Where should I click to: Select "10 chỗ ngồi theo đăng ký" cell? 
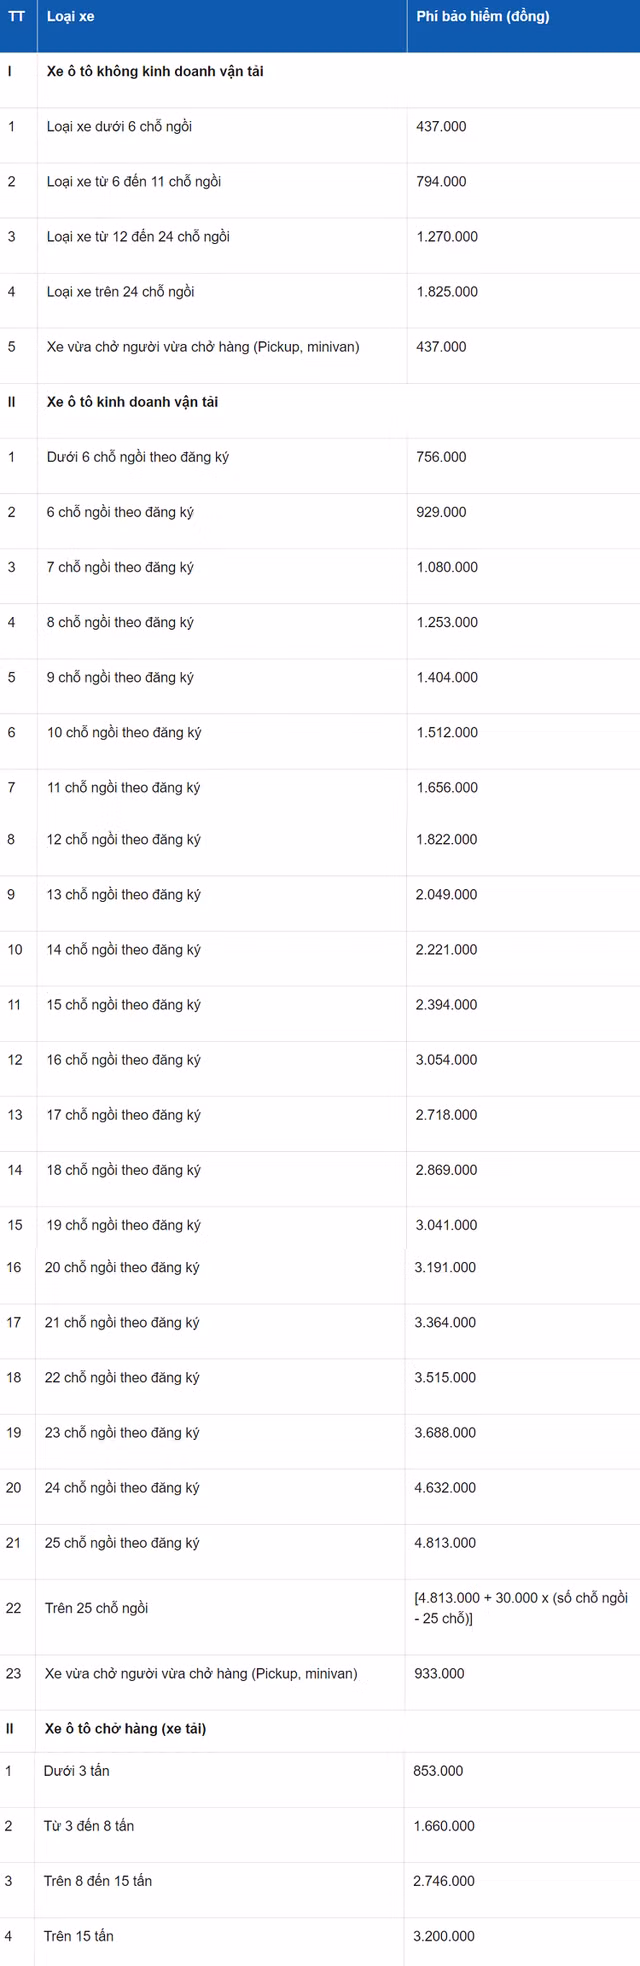point(124,732)
